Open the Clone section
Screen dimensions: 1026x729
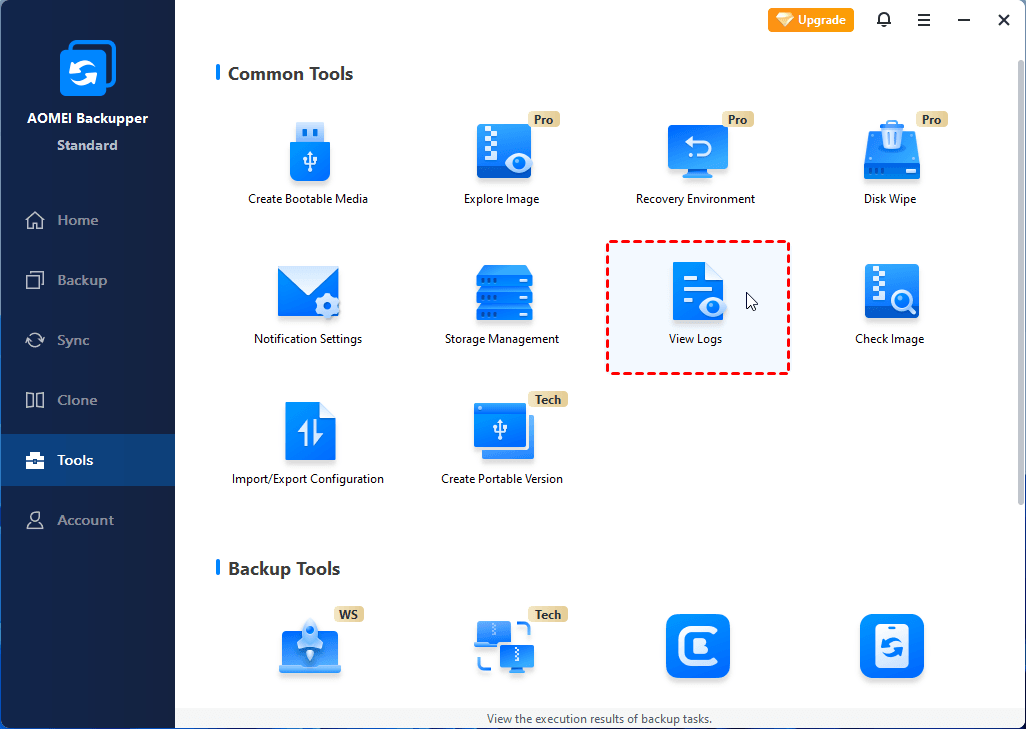(88, 400)
